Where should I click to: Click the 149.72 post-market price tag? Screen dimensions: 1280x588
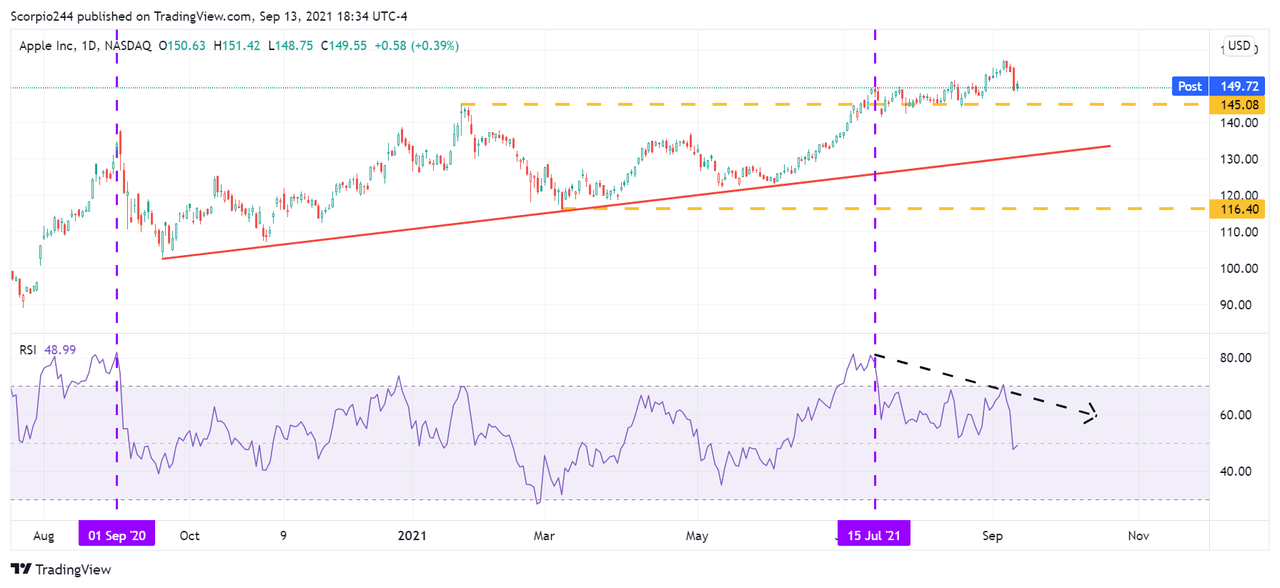pos(1237,87)
